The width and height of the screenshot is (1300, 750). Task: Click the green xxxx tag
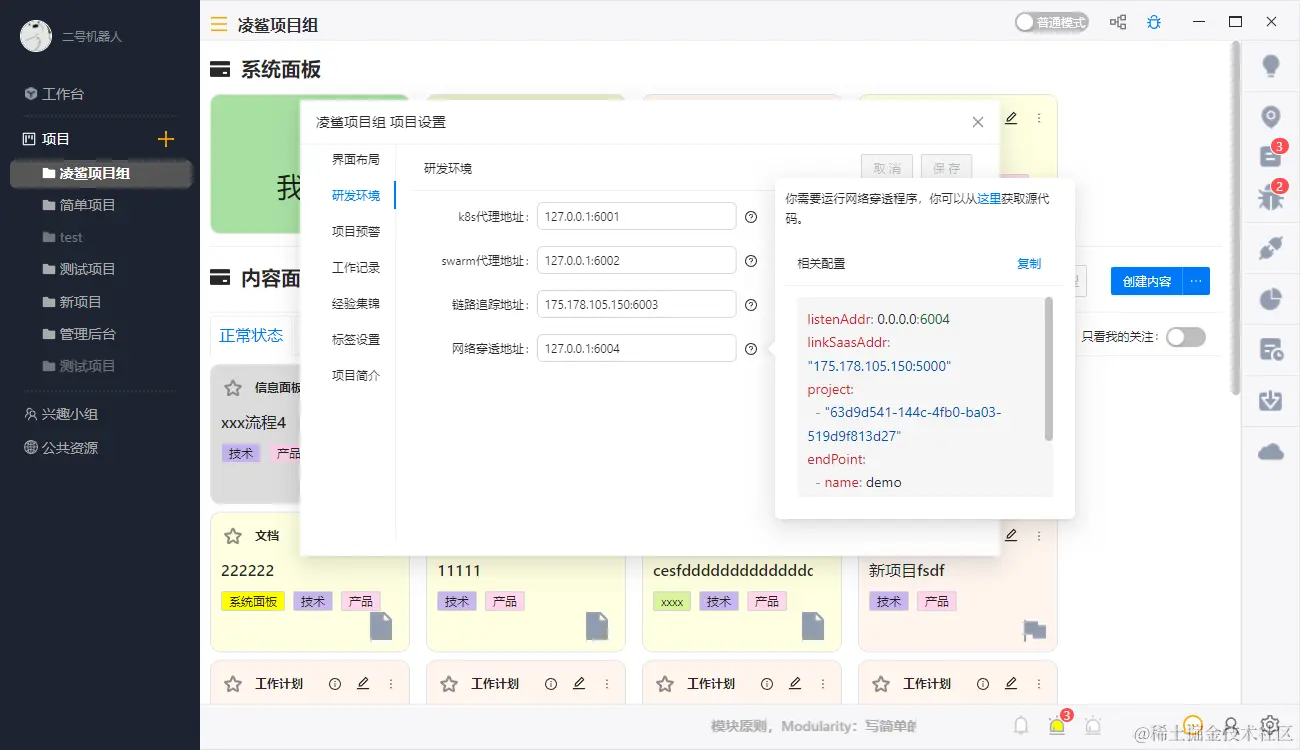click(673, 602)
